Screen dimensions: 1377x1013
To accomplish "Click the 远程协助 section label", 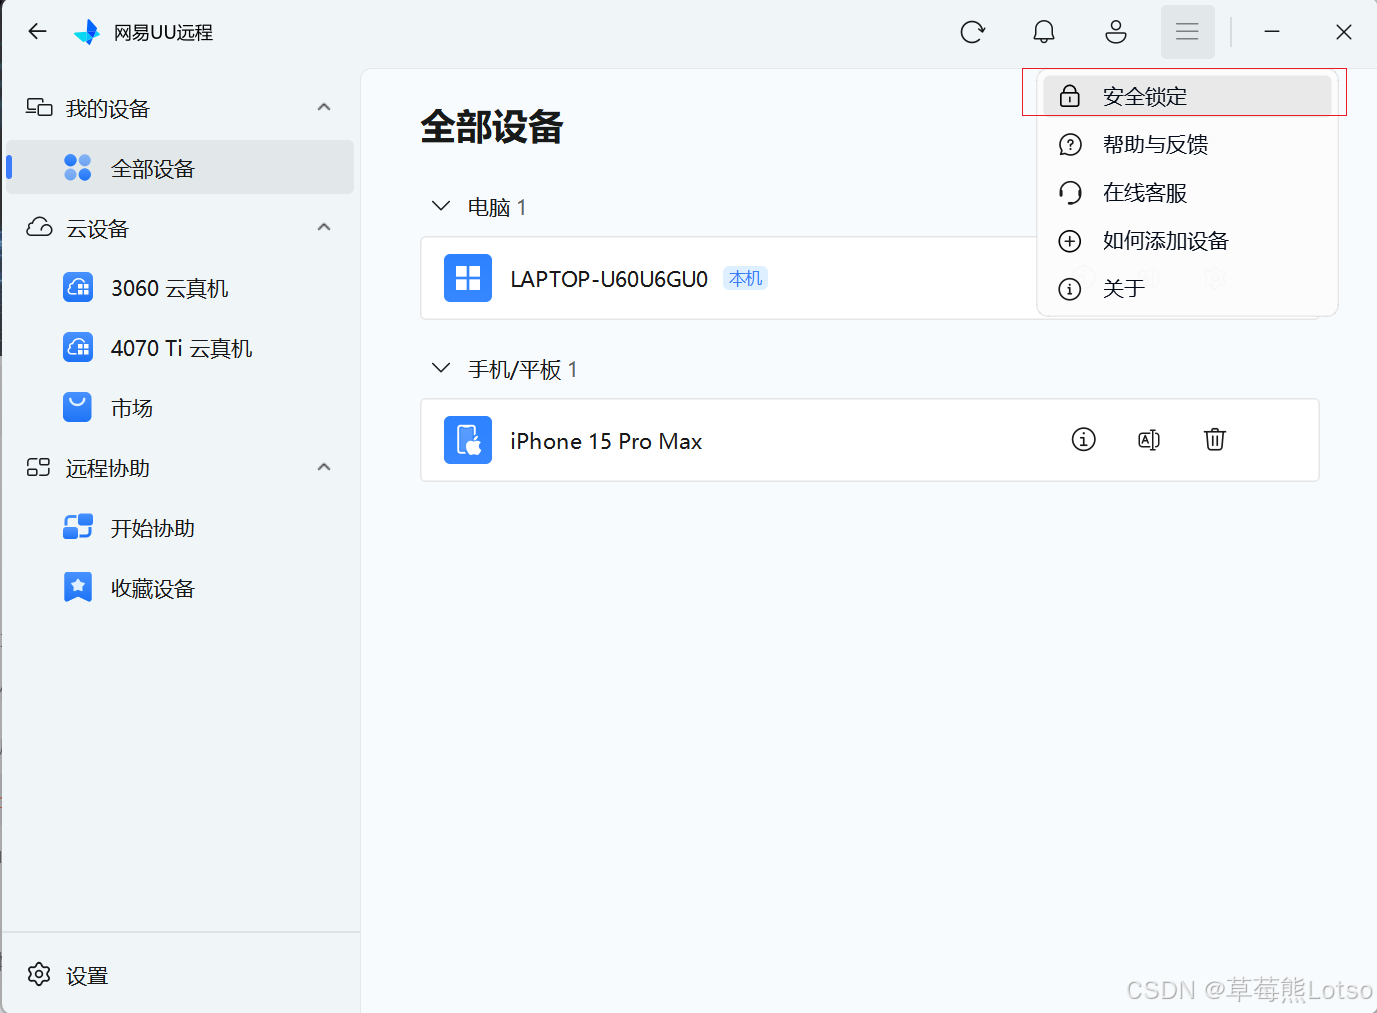I will pos(108,468).
